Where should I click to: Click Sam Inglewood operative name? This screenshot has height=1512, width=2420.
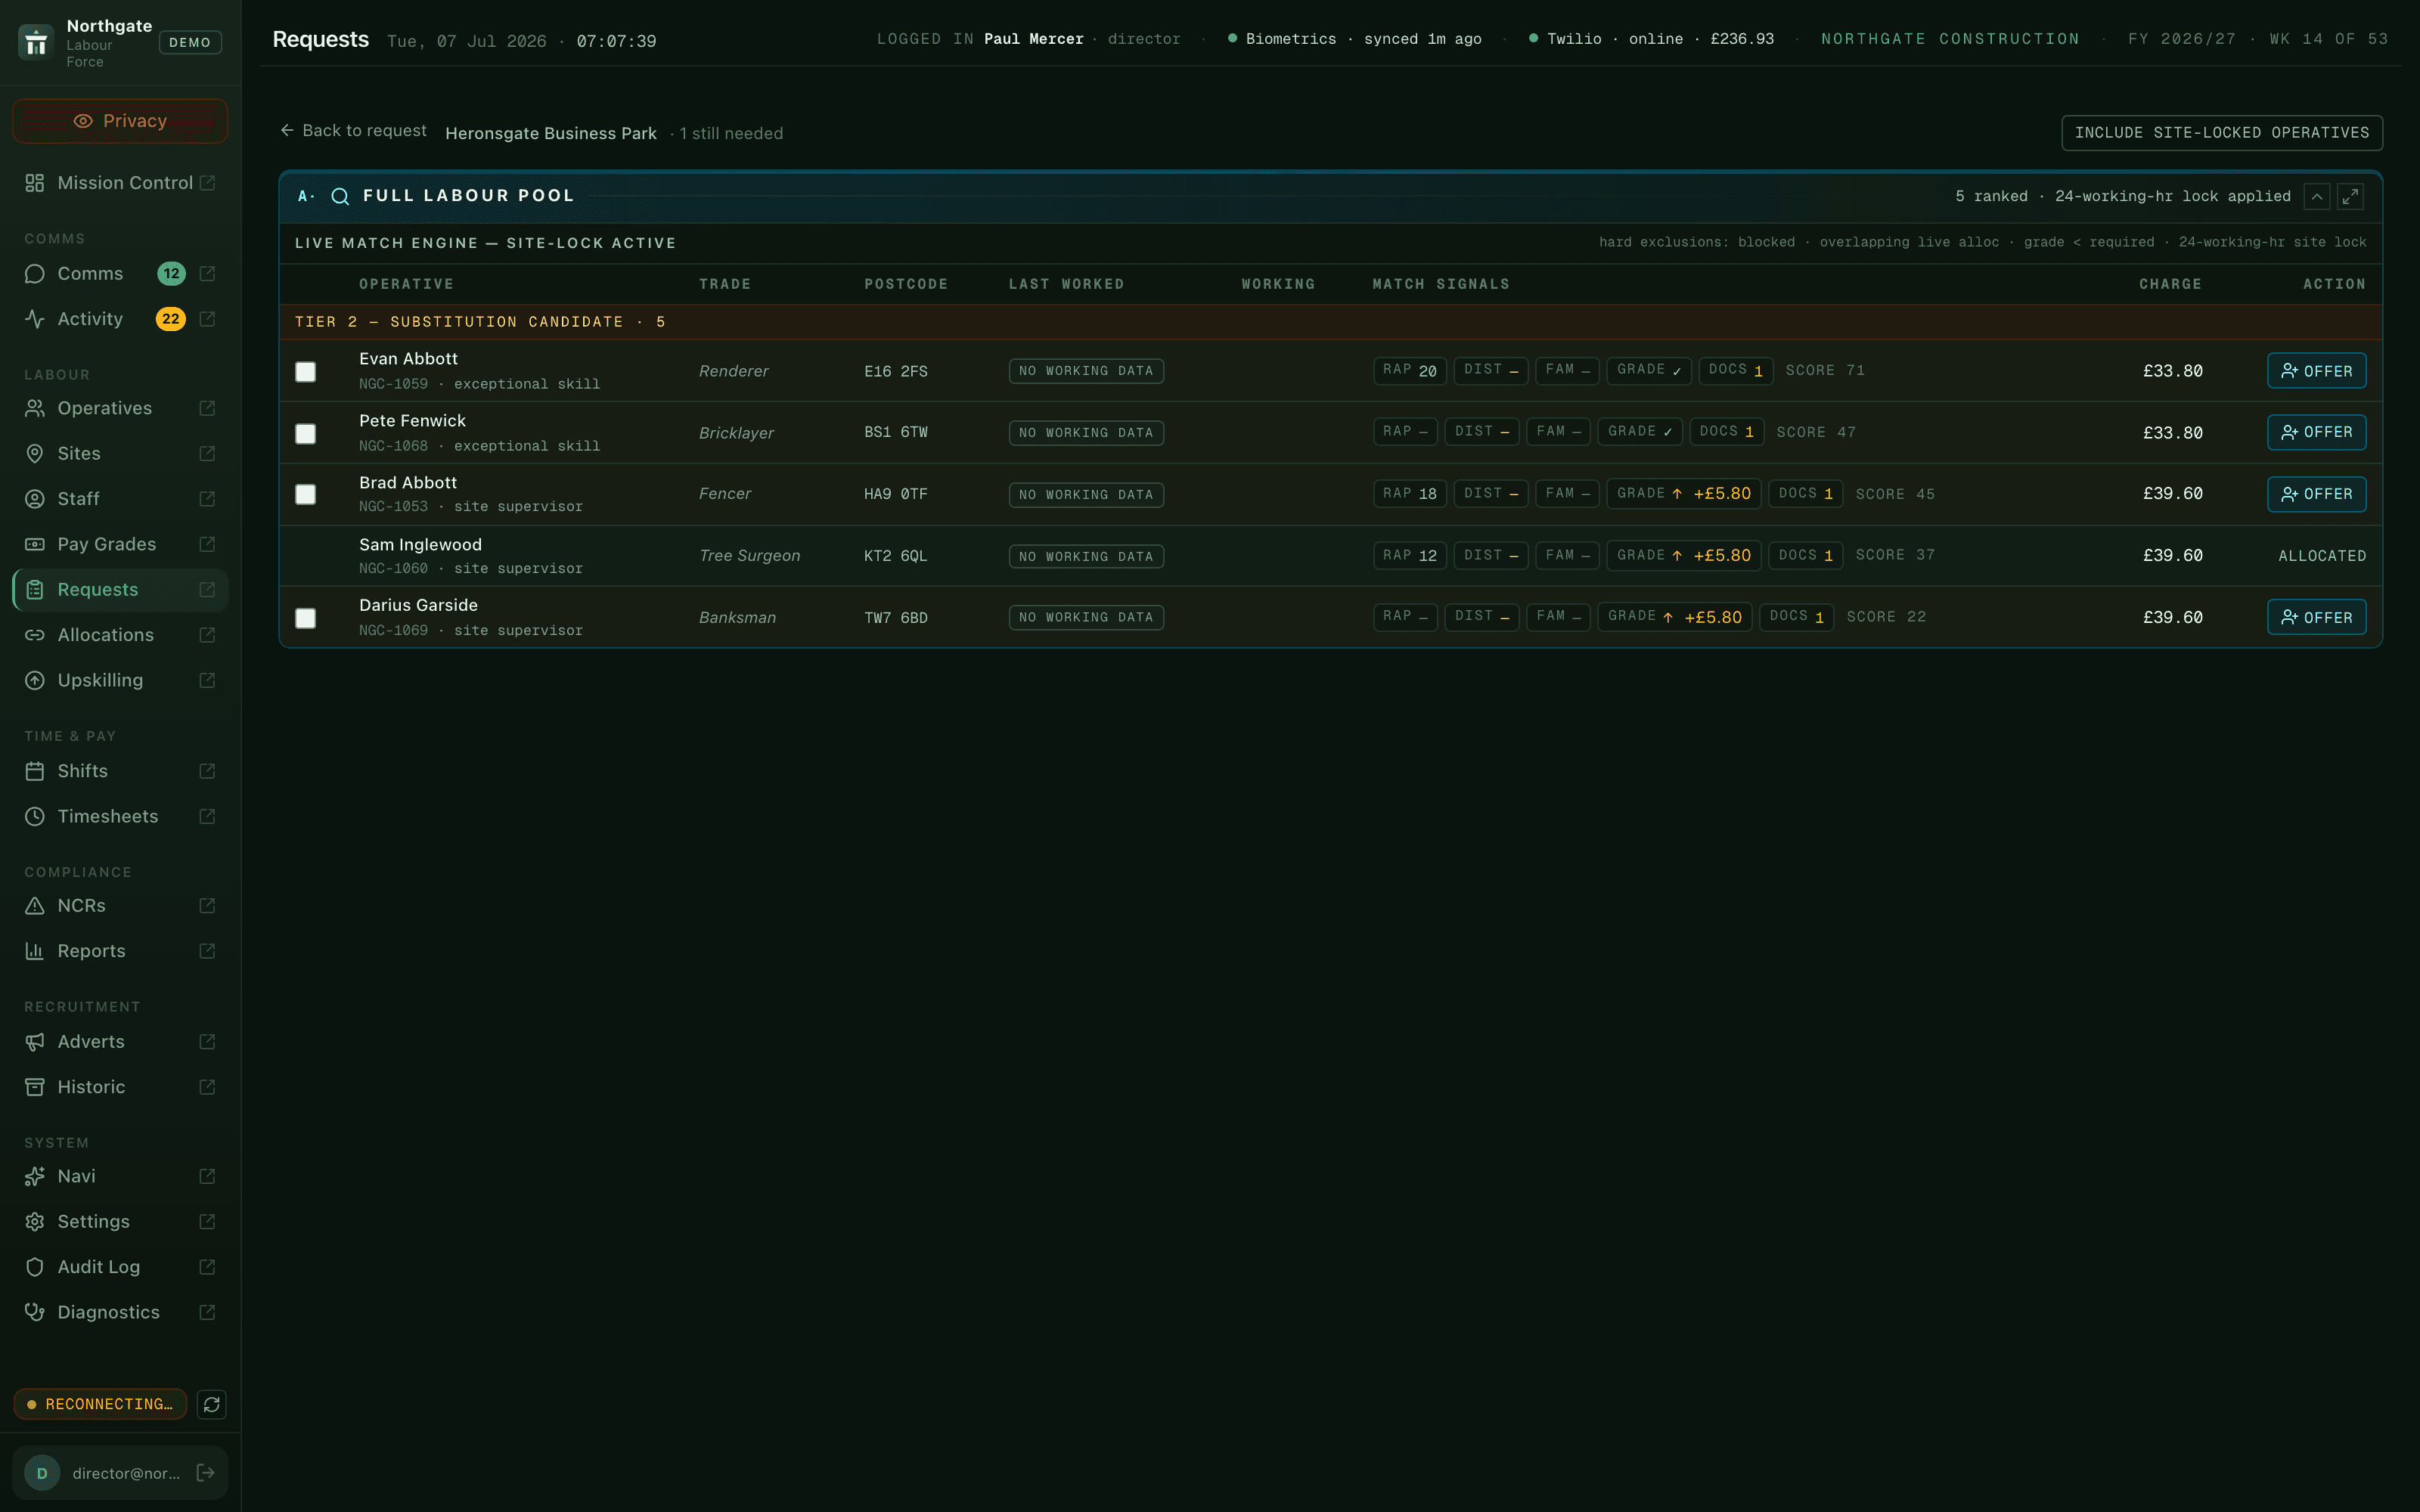420,545
